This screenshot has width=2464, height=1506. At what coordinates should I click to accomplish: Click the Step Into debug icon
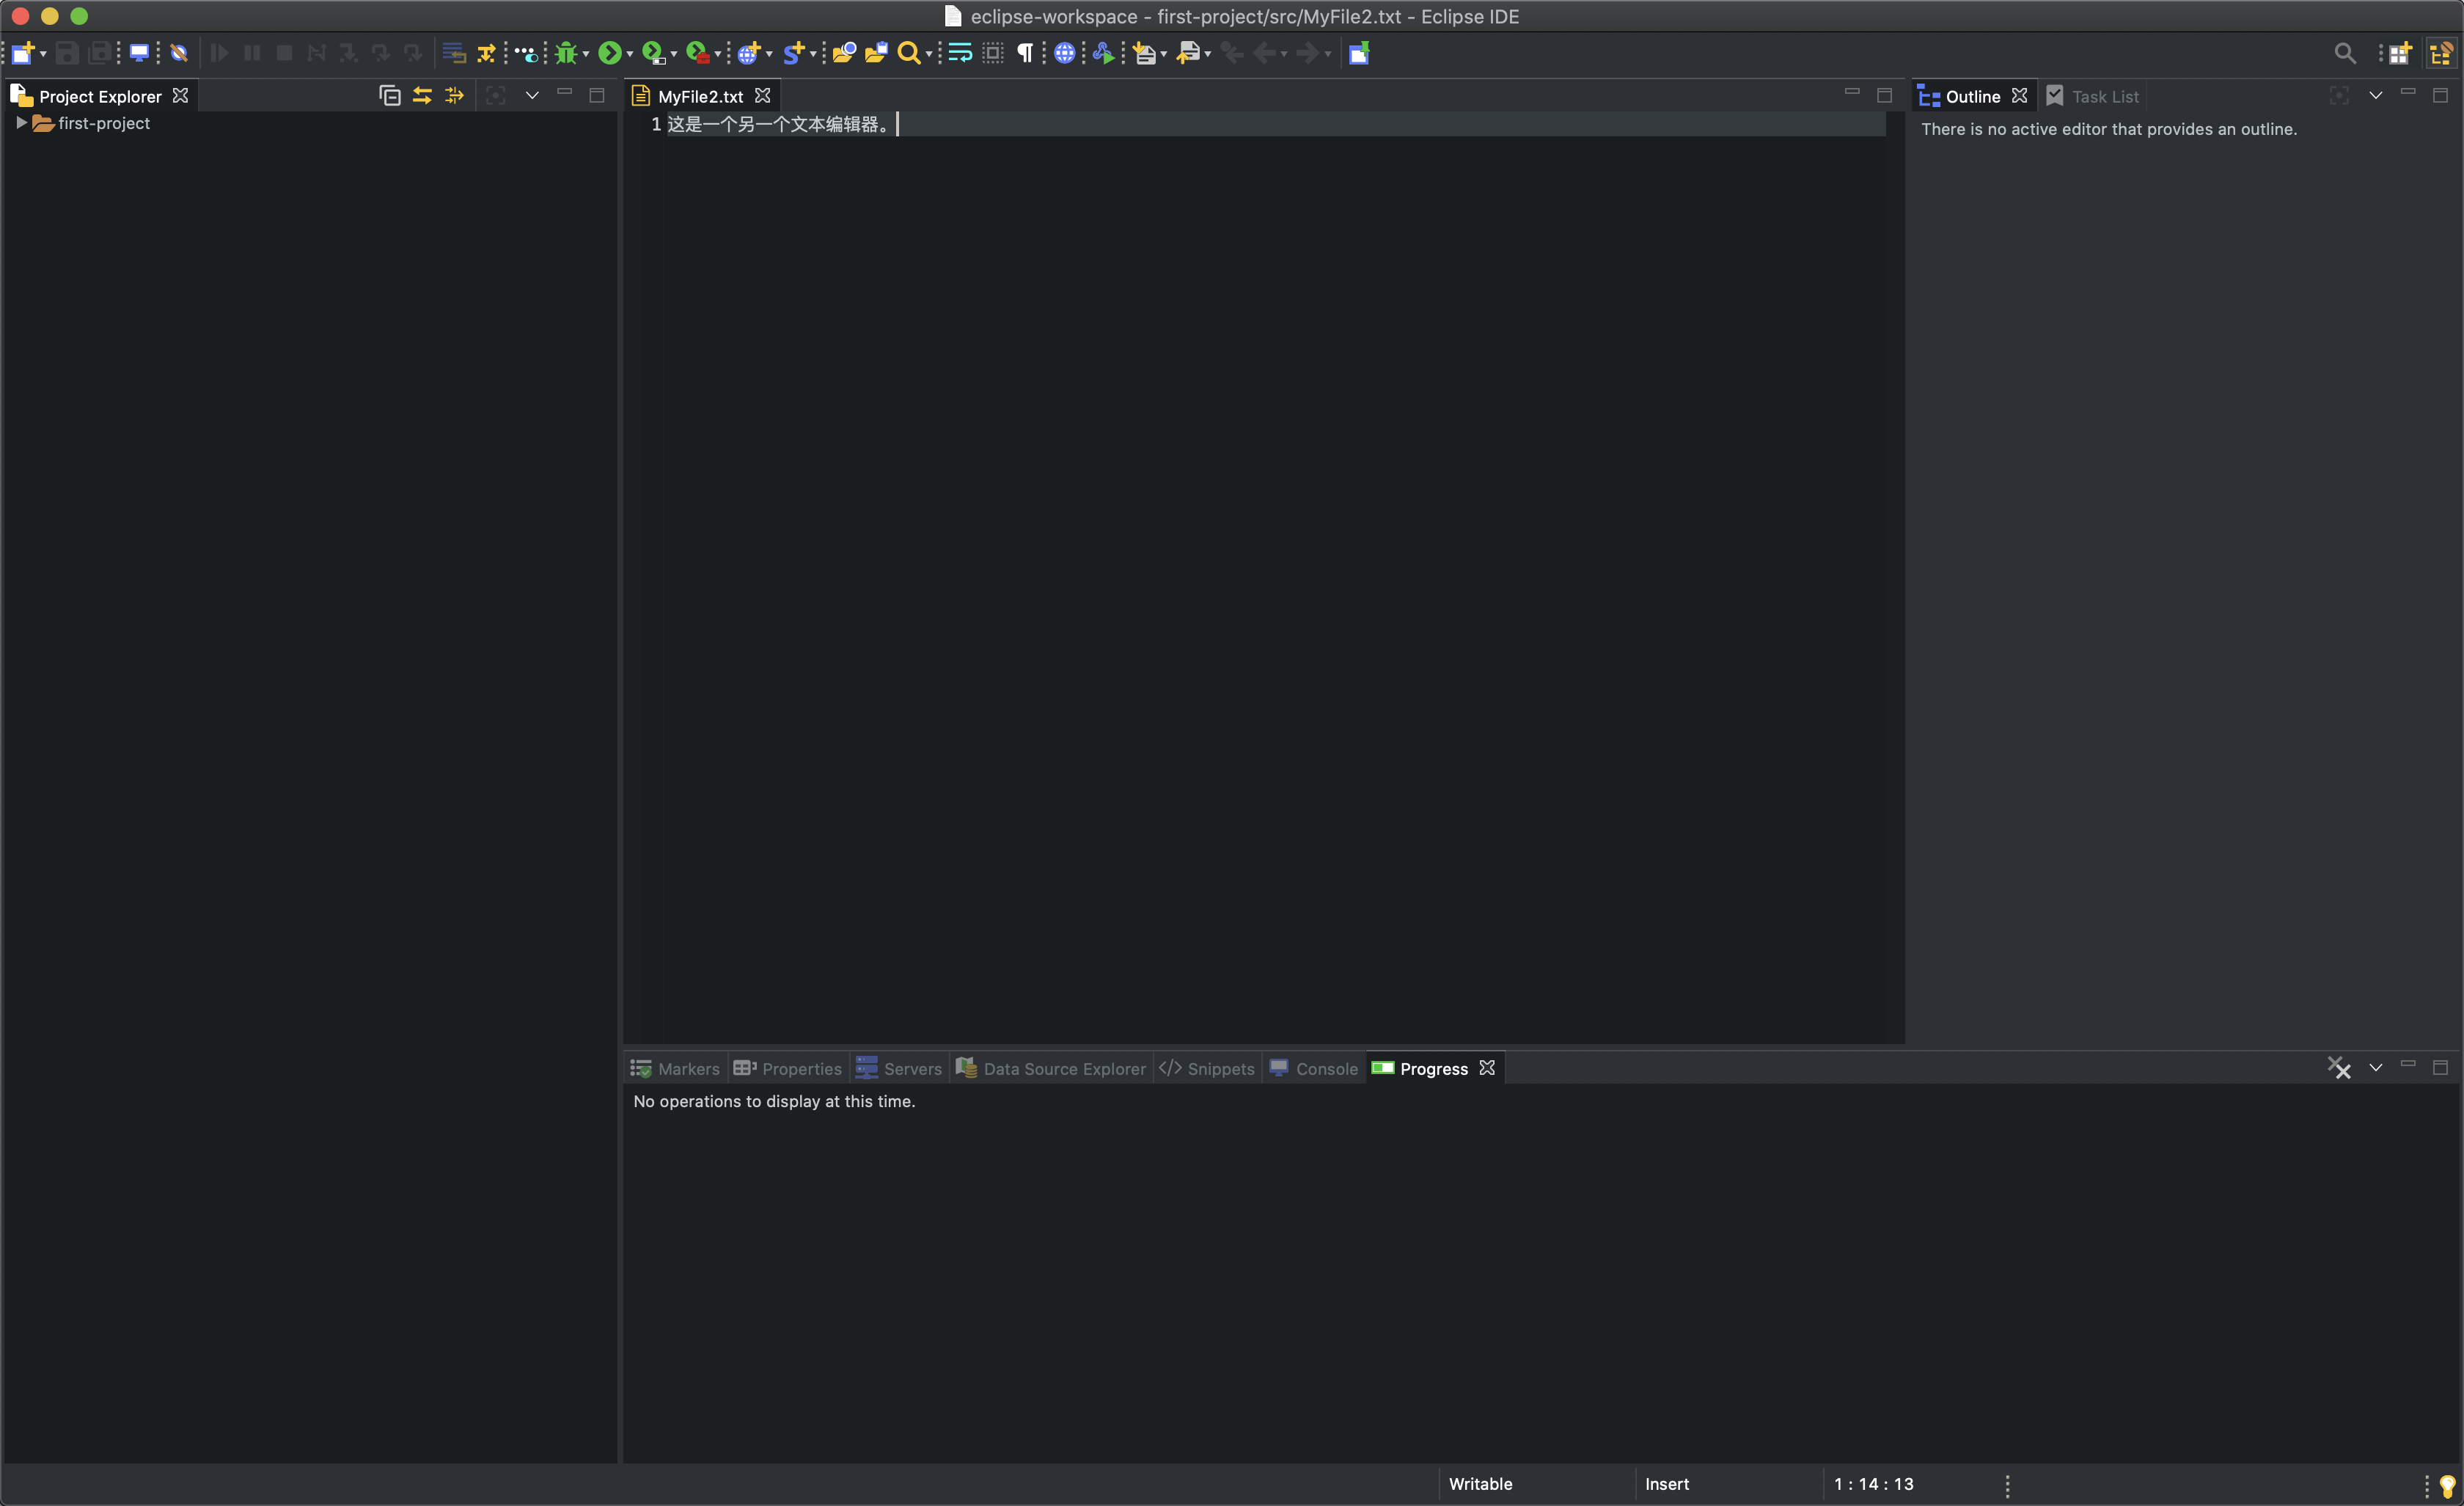[x=348, y=53]
